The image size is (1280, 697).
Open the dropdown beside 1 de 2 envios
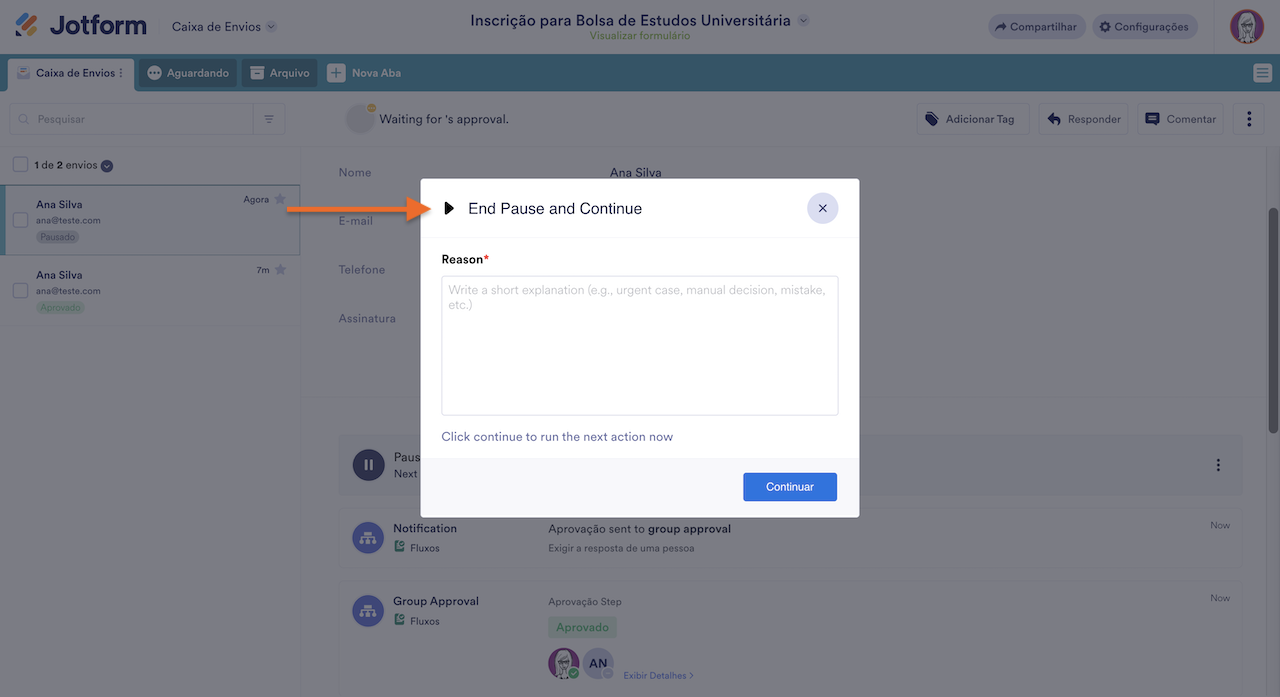point(108,164)
